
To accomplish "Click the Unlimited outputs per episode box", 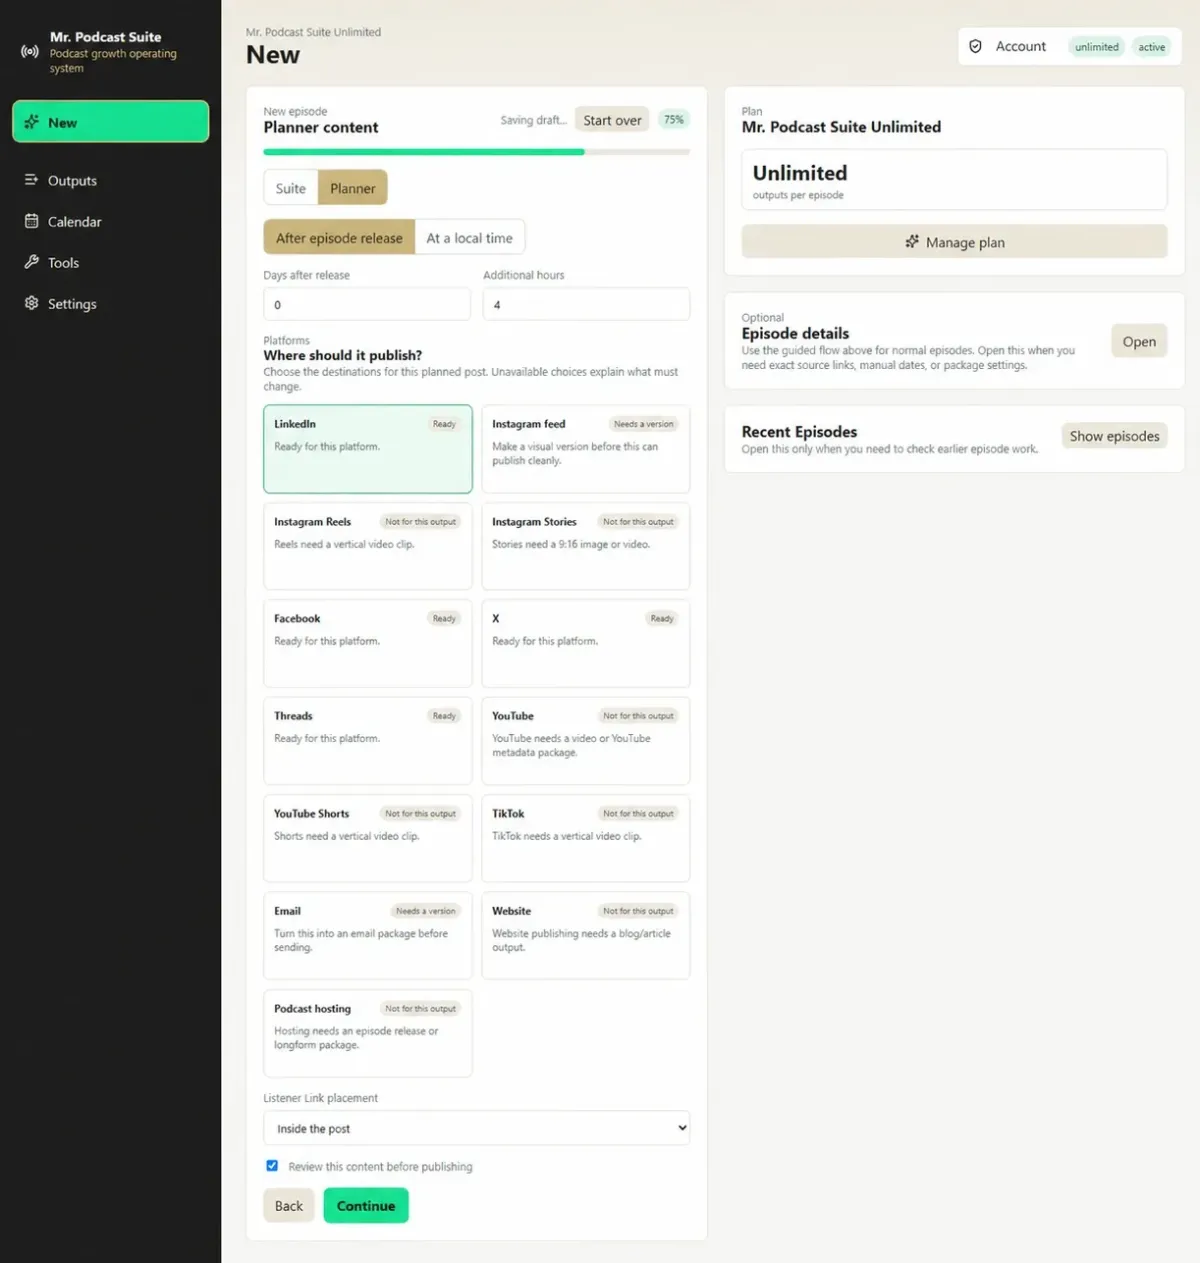I will pyautogui.click(x=954, y=180).
